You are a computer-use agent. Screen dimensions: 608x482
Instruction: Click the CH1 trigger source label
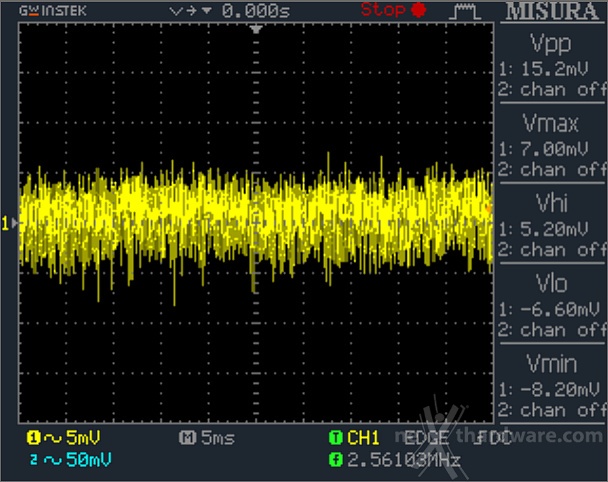[363, 438]
